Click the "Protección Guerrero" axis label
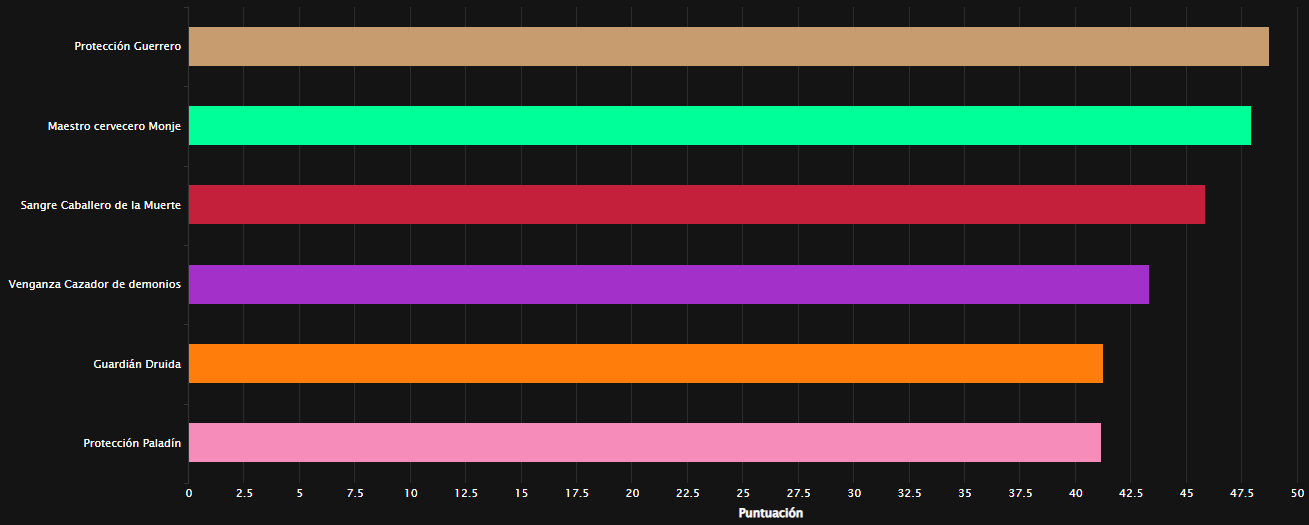 [127, 47]
